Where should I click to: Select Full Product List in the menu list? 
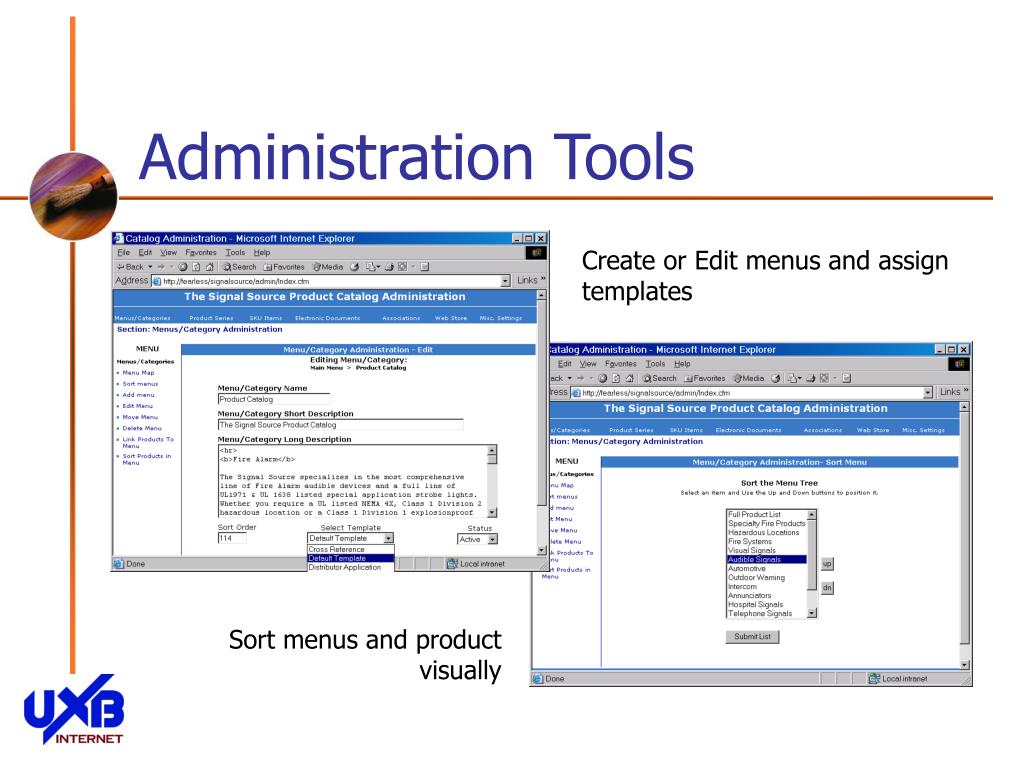point(767,515)
